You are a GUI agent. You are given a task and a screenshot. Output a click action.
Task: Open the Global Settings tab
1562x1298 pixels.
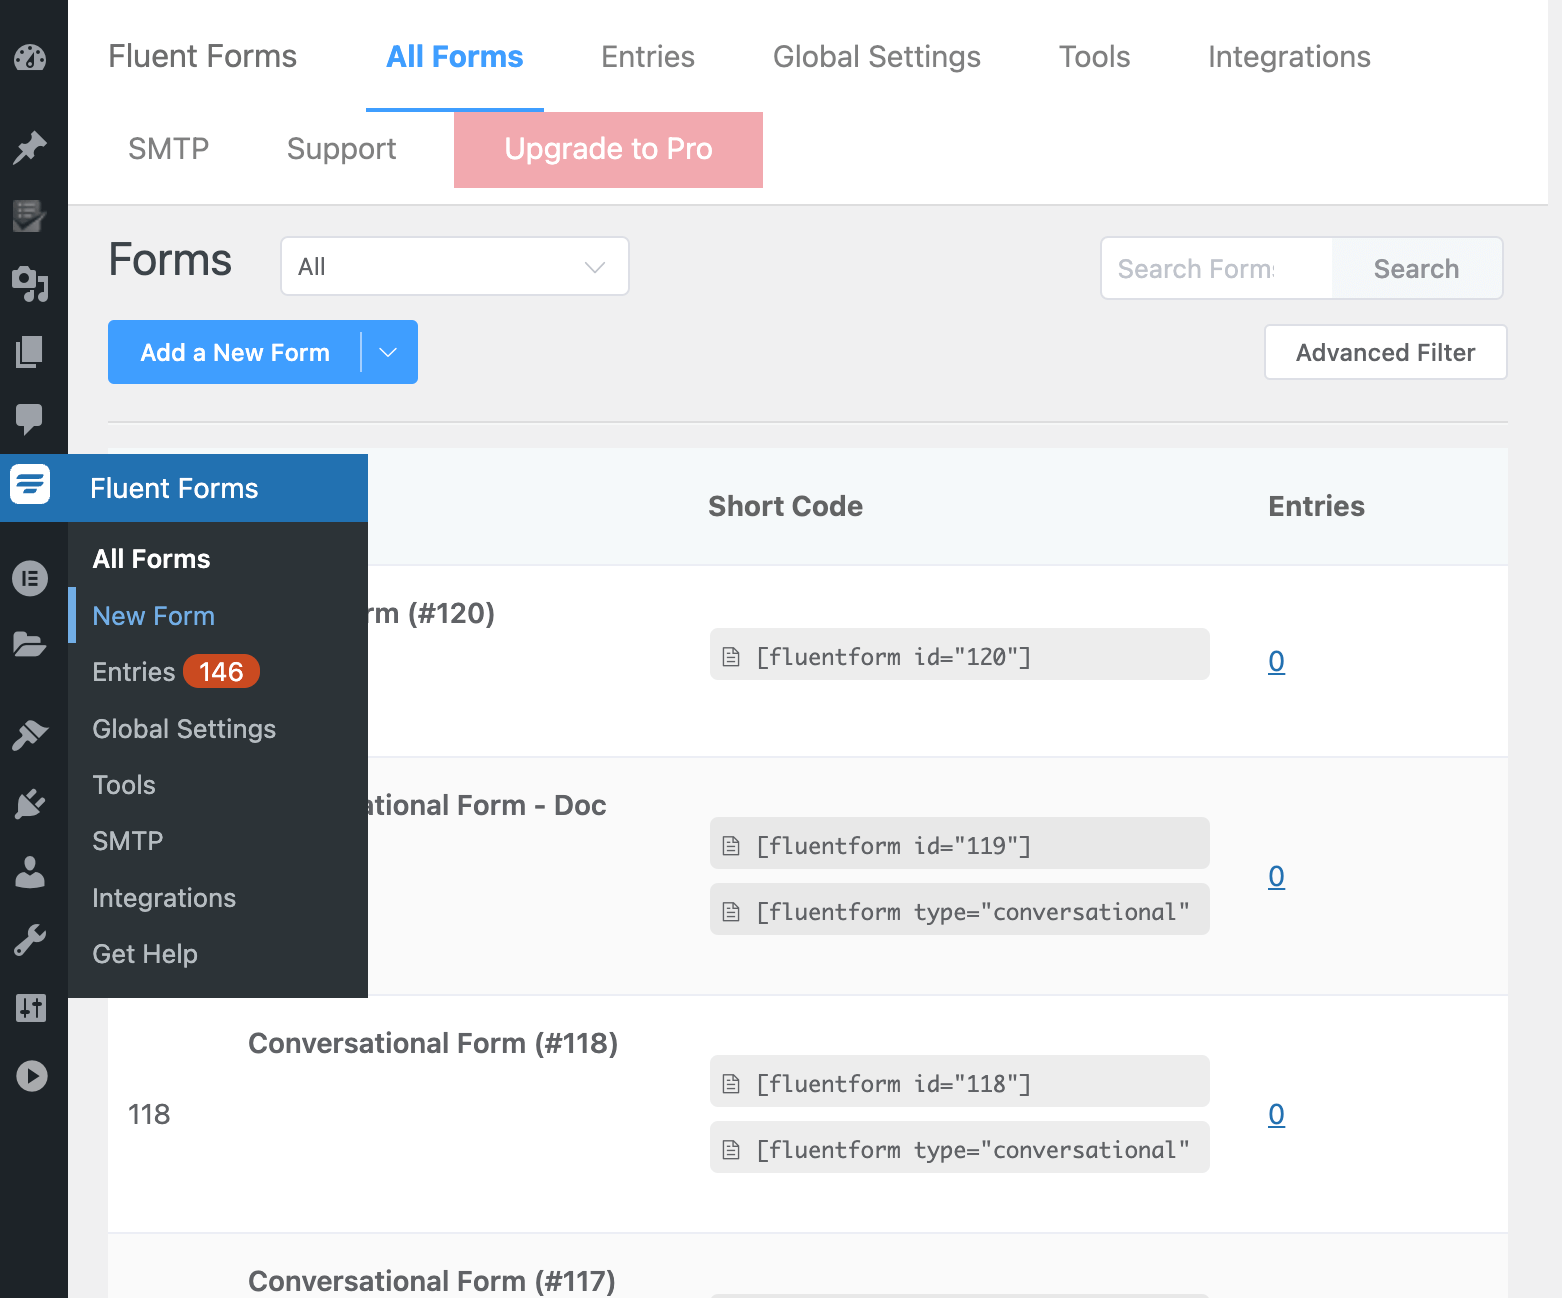(875, 57)
